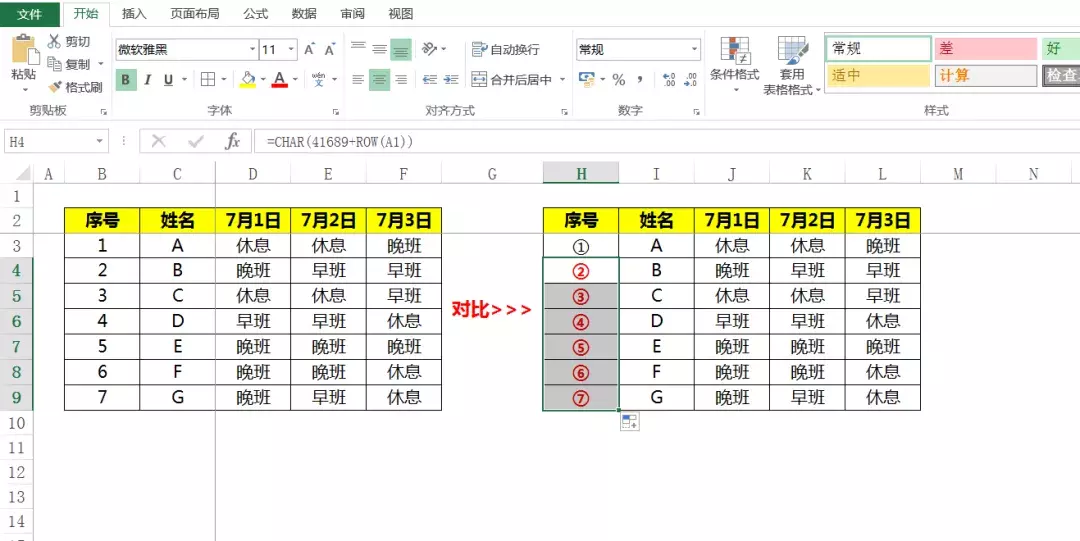This screenshot has height=541, width=1080.
Task: Toggle Bold formatting button
Action: [126, 80]
